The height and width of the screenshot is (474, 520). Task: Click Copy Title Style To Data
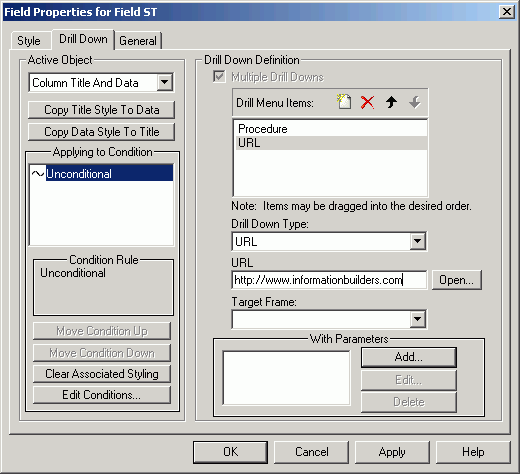pos(101,110)
